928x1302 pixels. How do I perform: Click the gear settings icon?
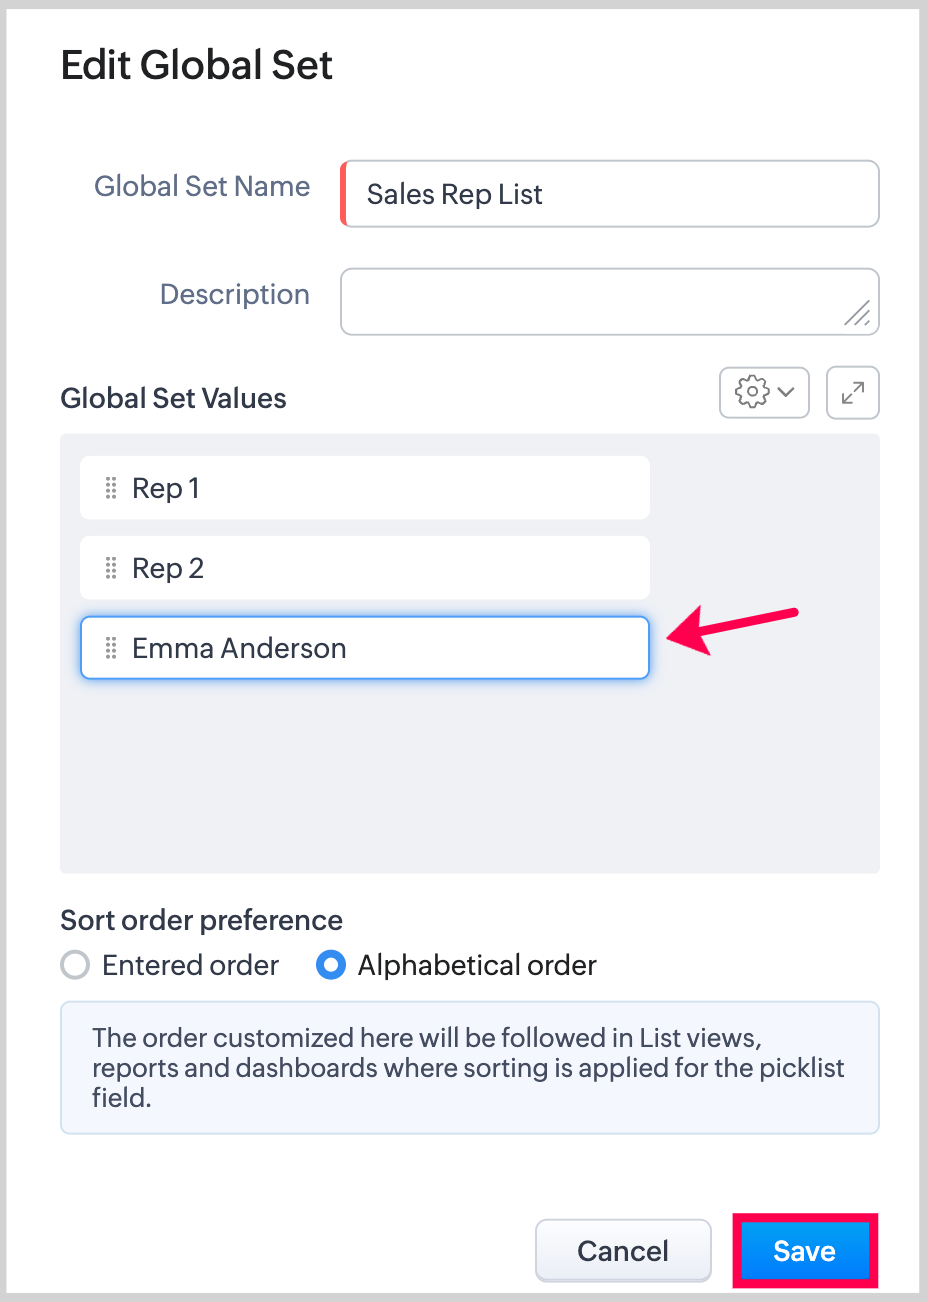[x=752, y=391]
